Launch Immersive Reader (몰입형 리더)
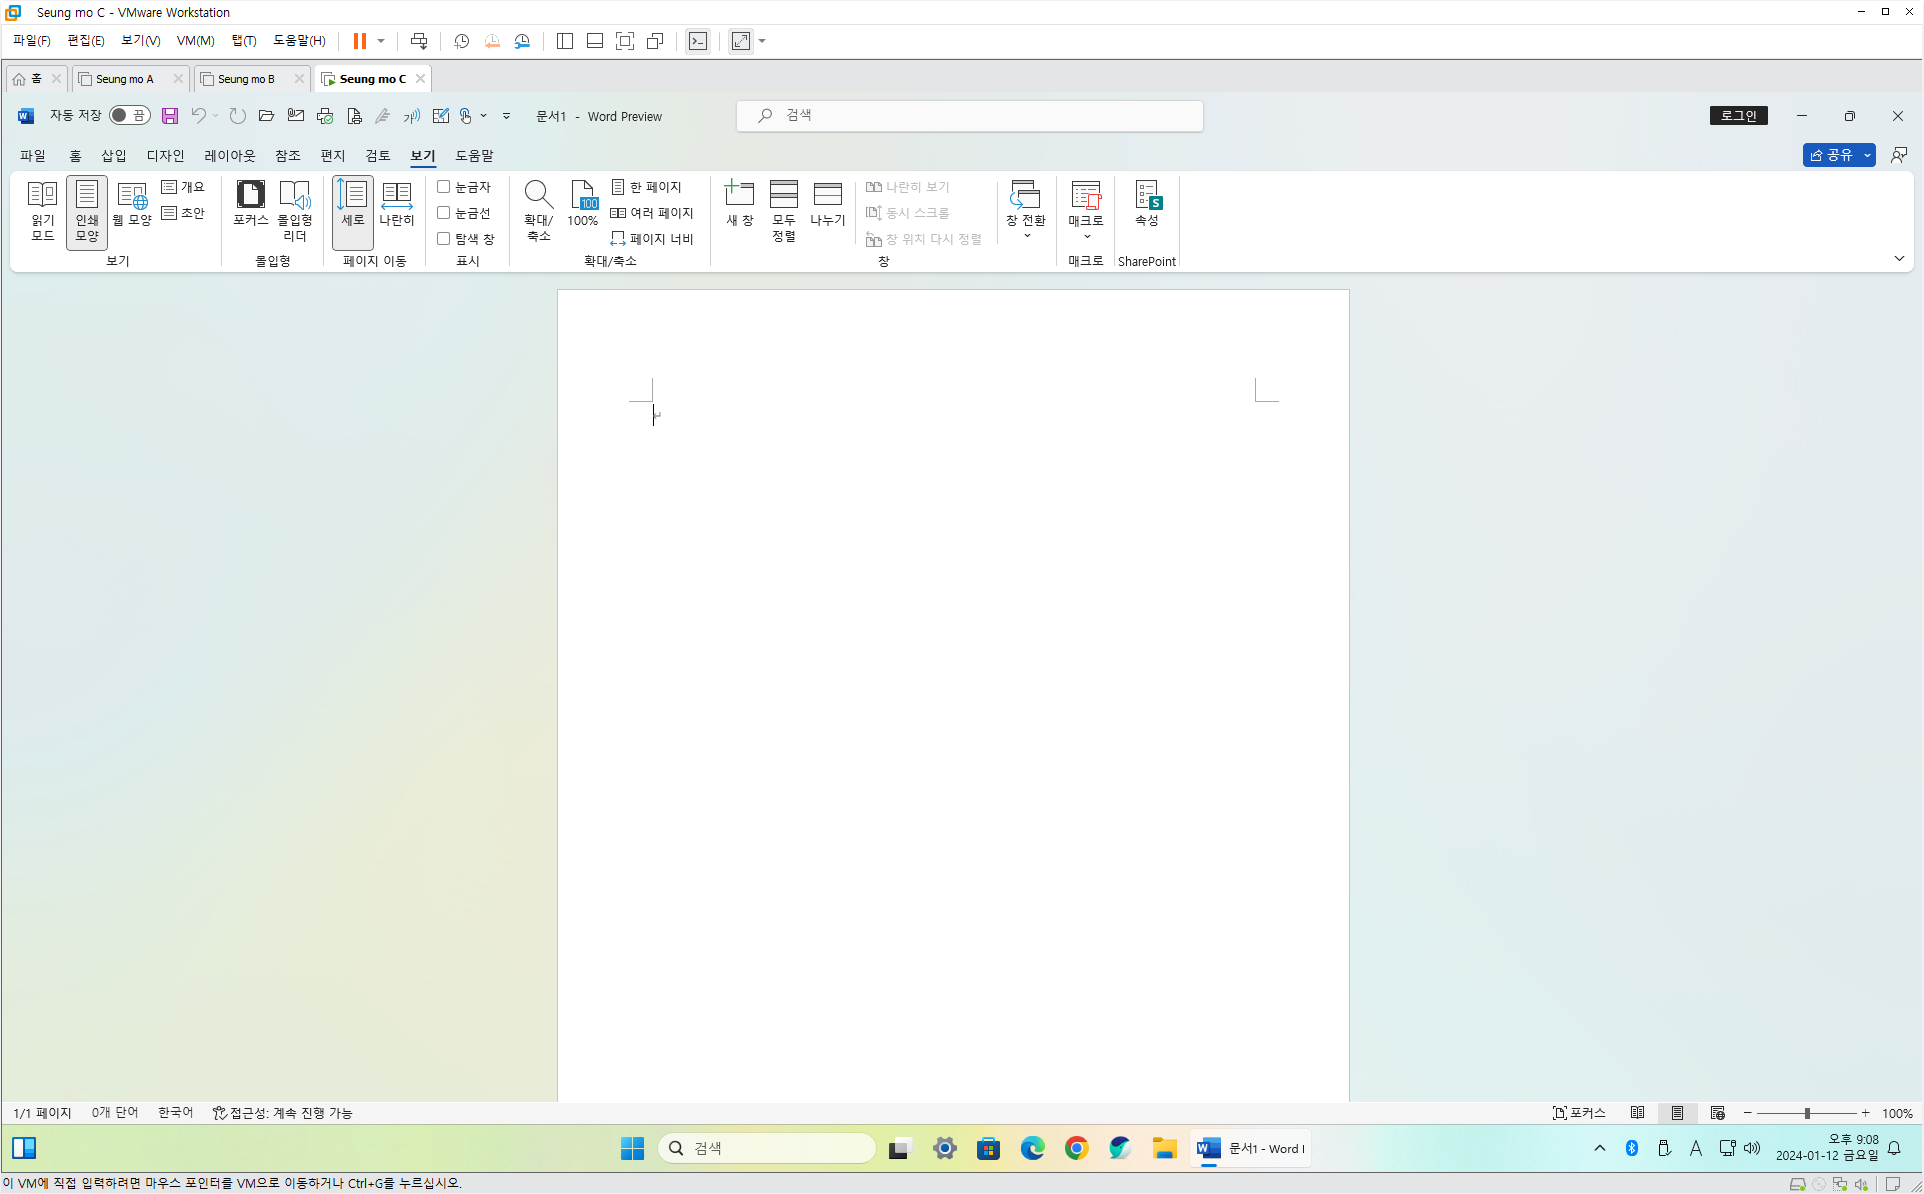This screenshot has height=1194, width=1924. click(x=294, y=210)
